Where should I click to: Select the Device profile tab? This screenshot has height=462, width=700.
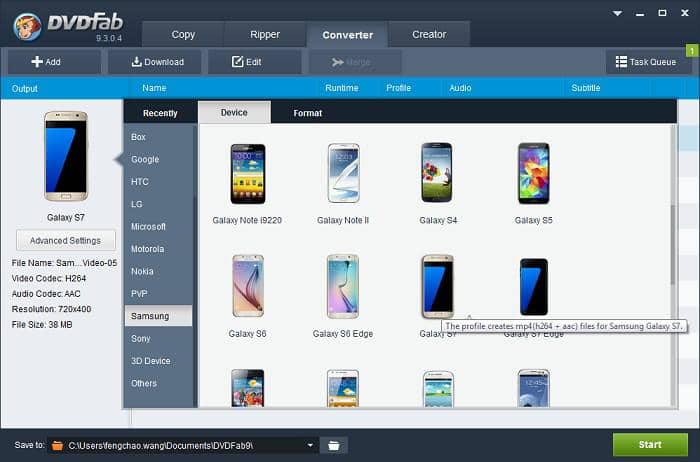(x=234, y=112)
